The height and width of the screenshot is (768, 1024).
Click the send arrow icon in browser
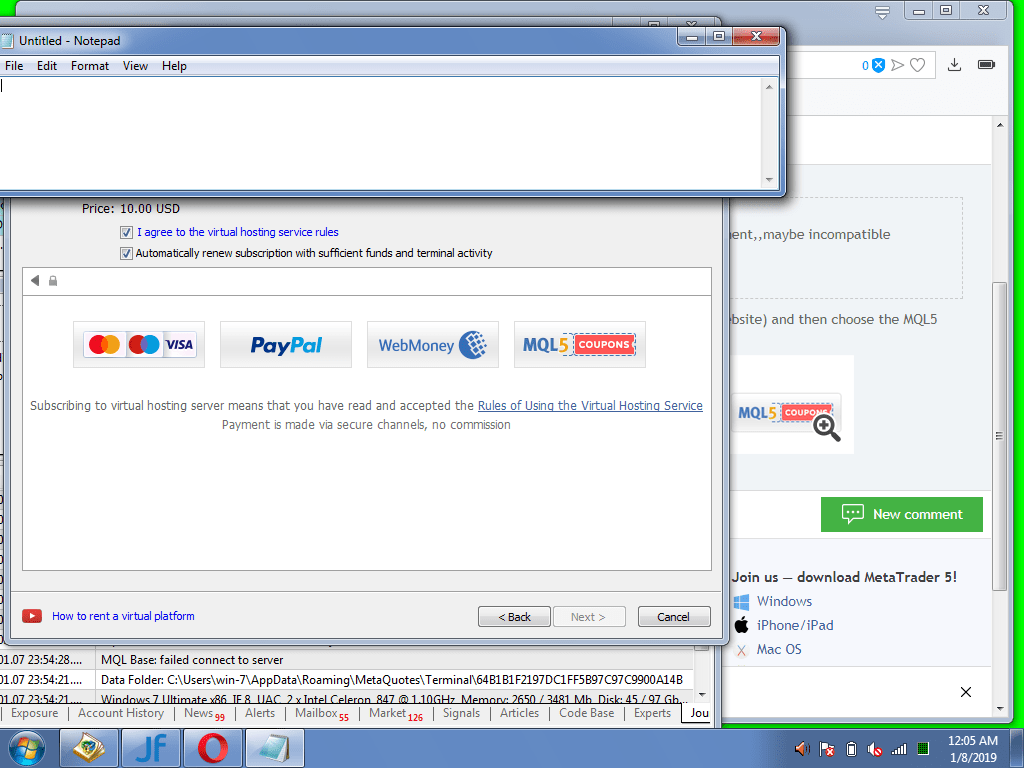click(x=898, y=65)
